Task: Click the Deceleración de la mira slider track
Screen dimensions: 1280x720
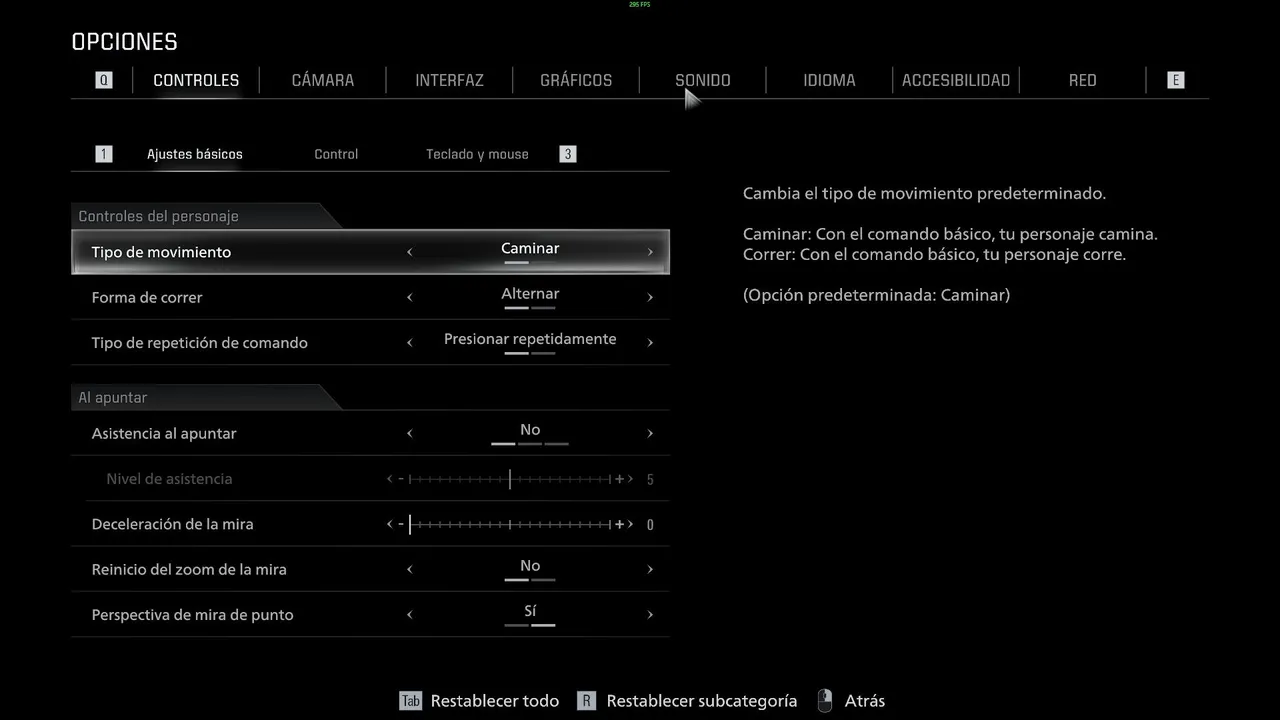Action: click(x=510, y=524)
